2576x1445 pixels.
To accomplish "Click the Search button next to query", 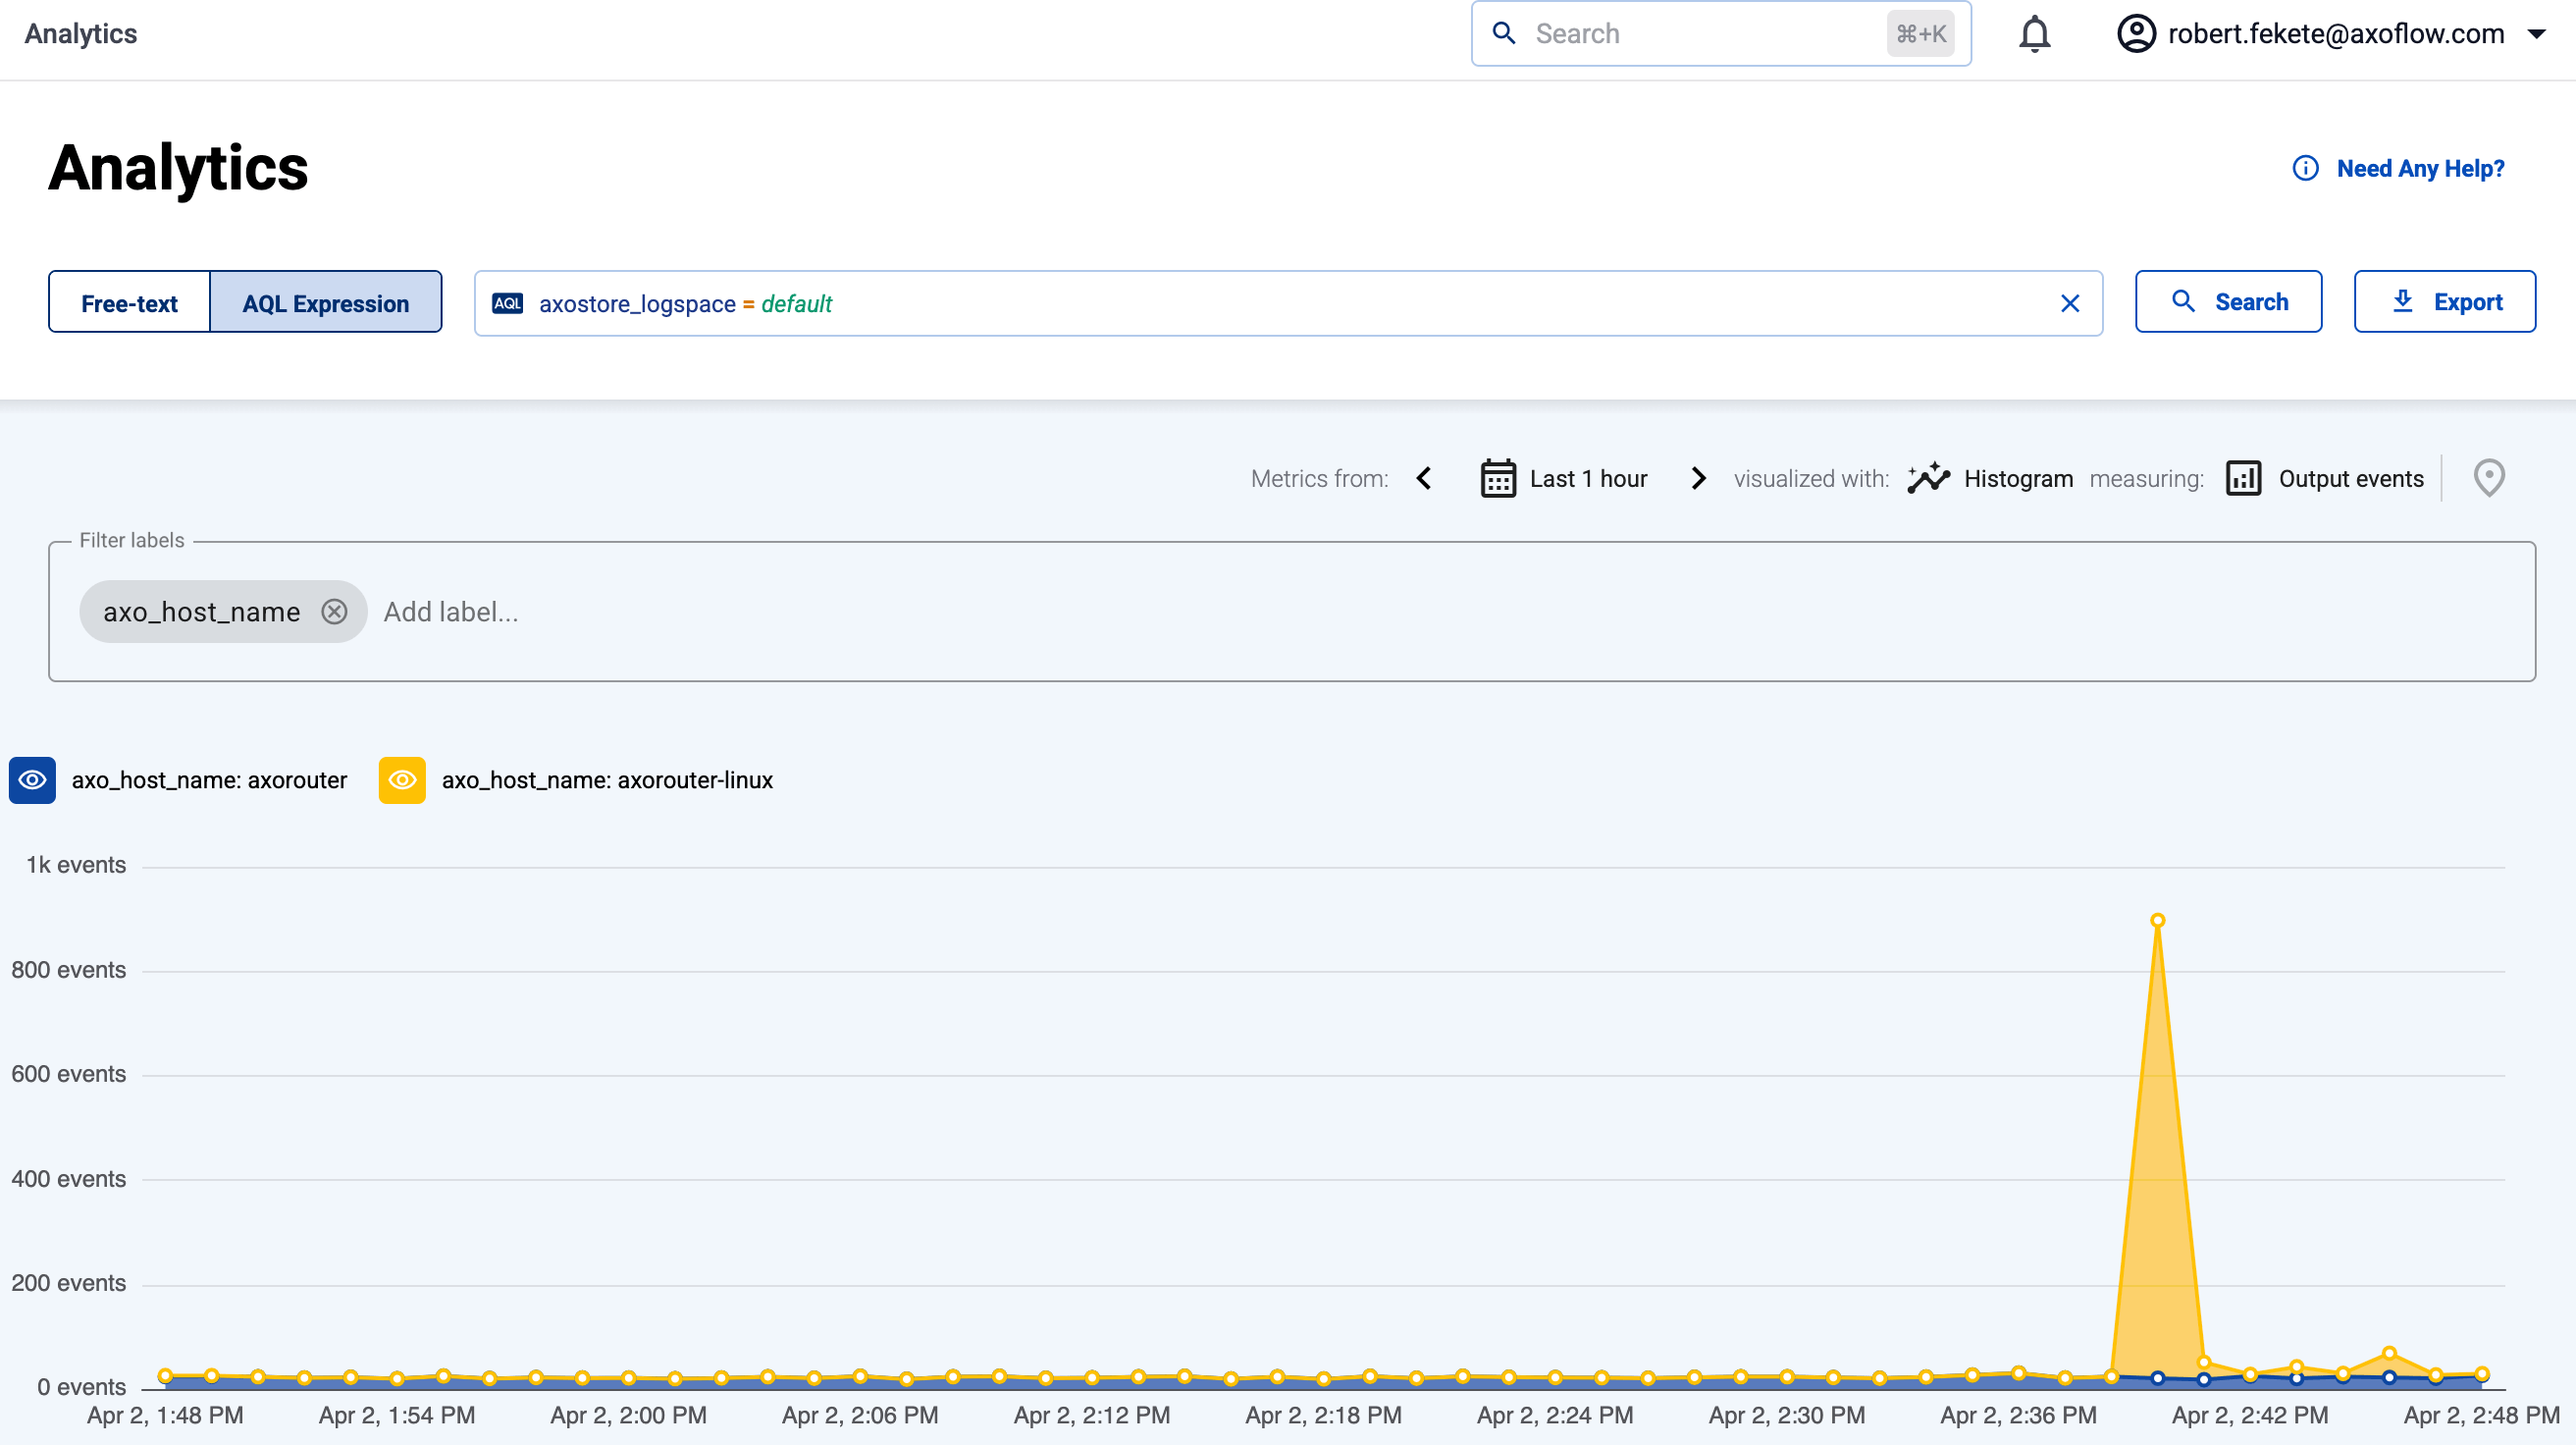I will click(x=2228, y=302).
